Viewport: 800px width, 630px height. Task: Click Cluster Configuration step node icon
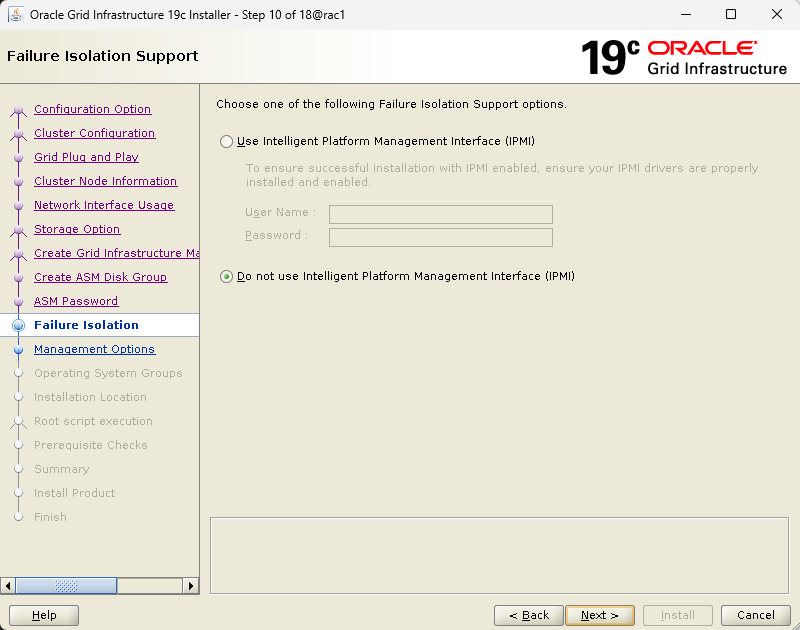click(18, 134)
